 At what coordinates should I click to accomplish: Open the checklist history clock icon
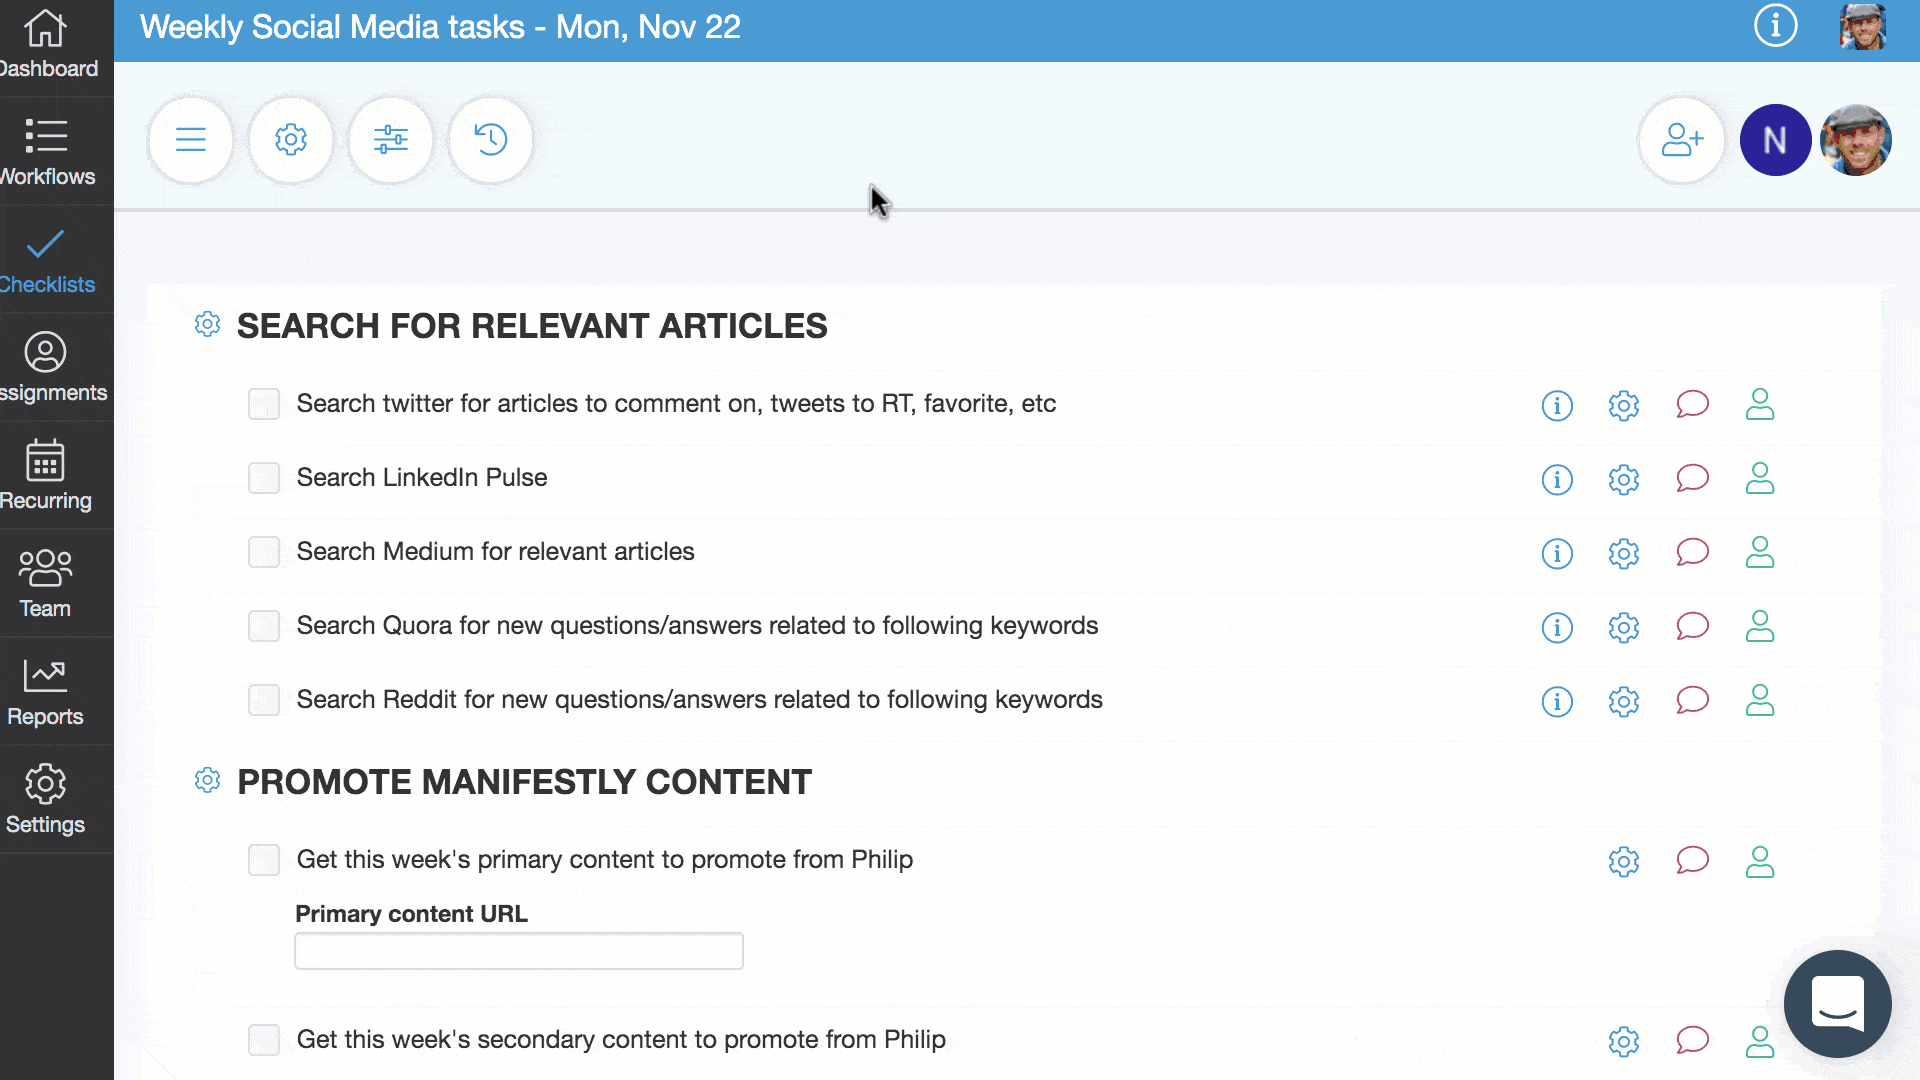[x=491, y=139]
